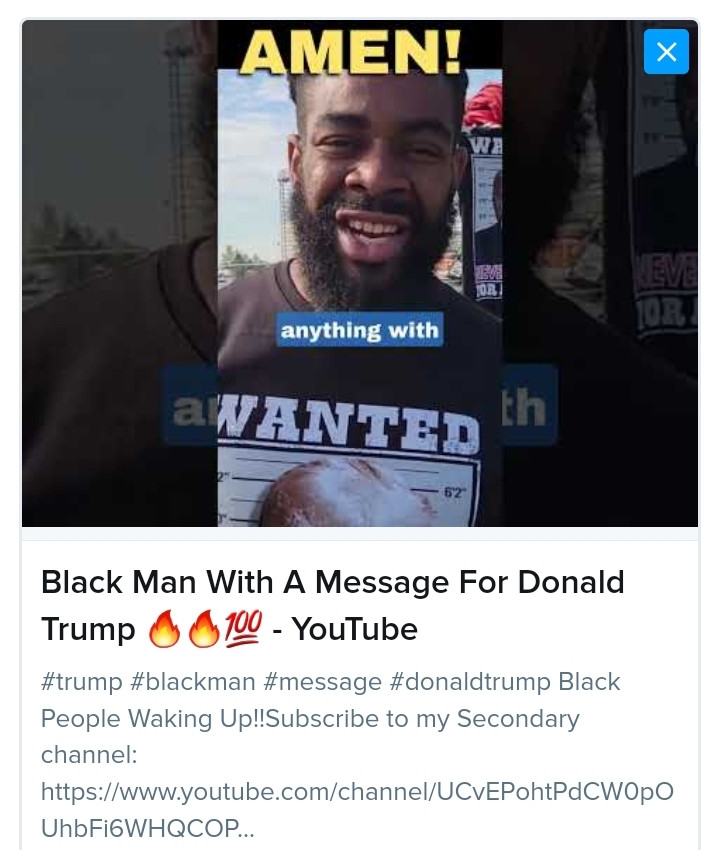Select the #message hashtag
720x850 pixels.
point(323,682)
